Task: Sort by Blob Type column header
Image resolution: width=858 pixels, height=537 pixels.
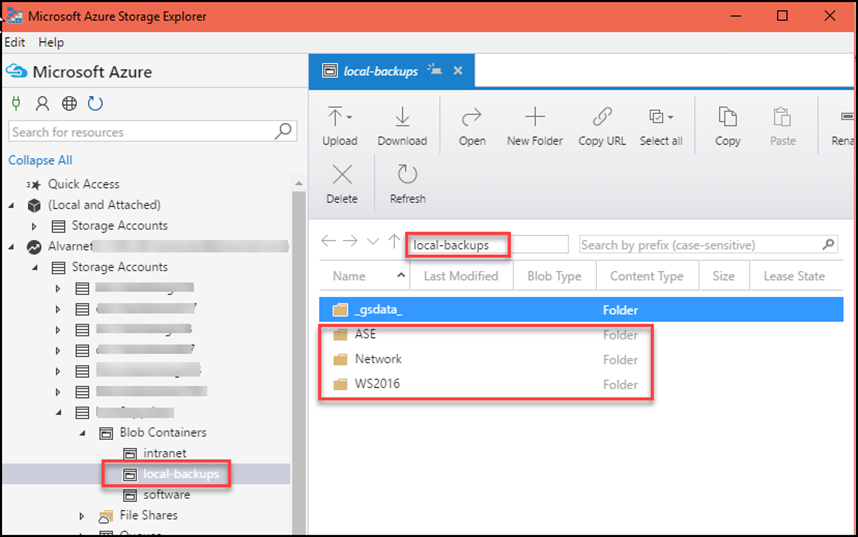Action: pos(554,276)
